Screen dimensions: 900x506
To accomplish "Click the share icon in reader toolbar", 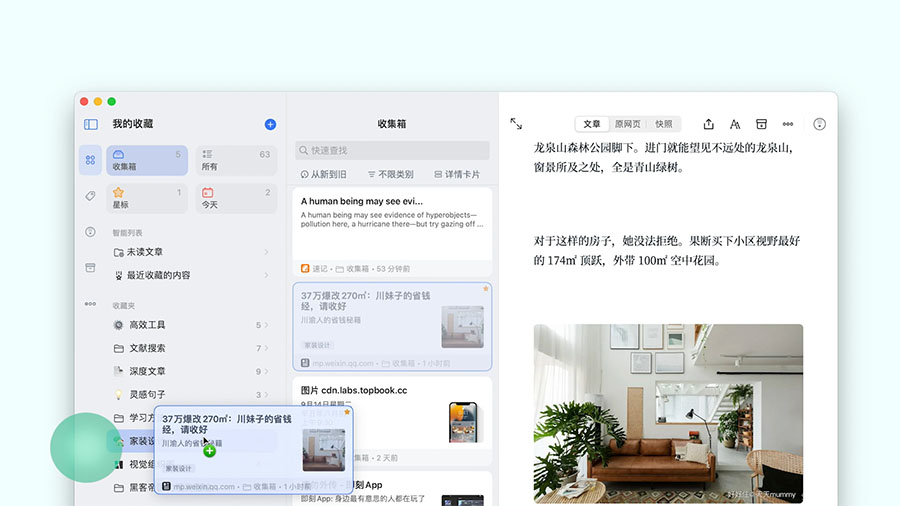I will click(709, 124).
